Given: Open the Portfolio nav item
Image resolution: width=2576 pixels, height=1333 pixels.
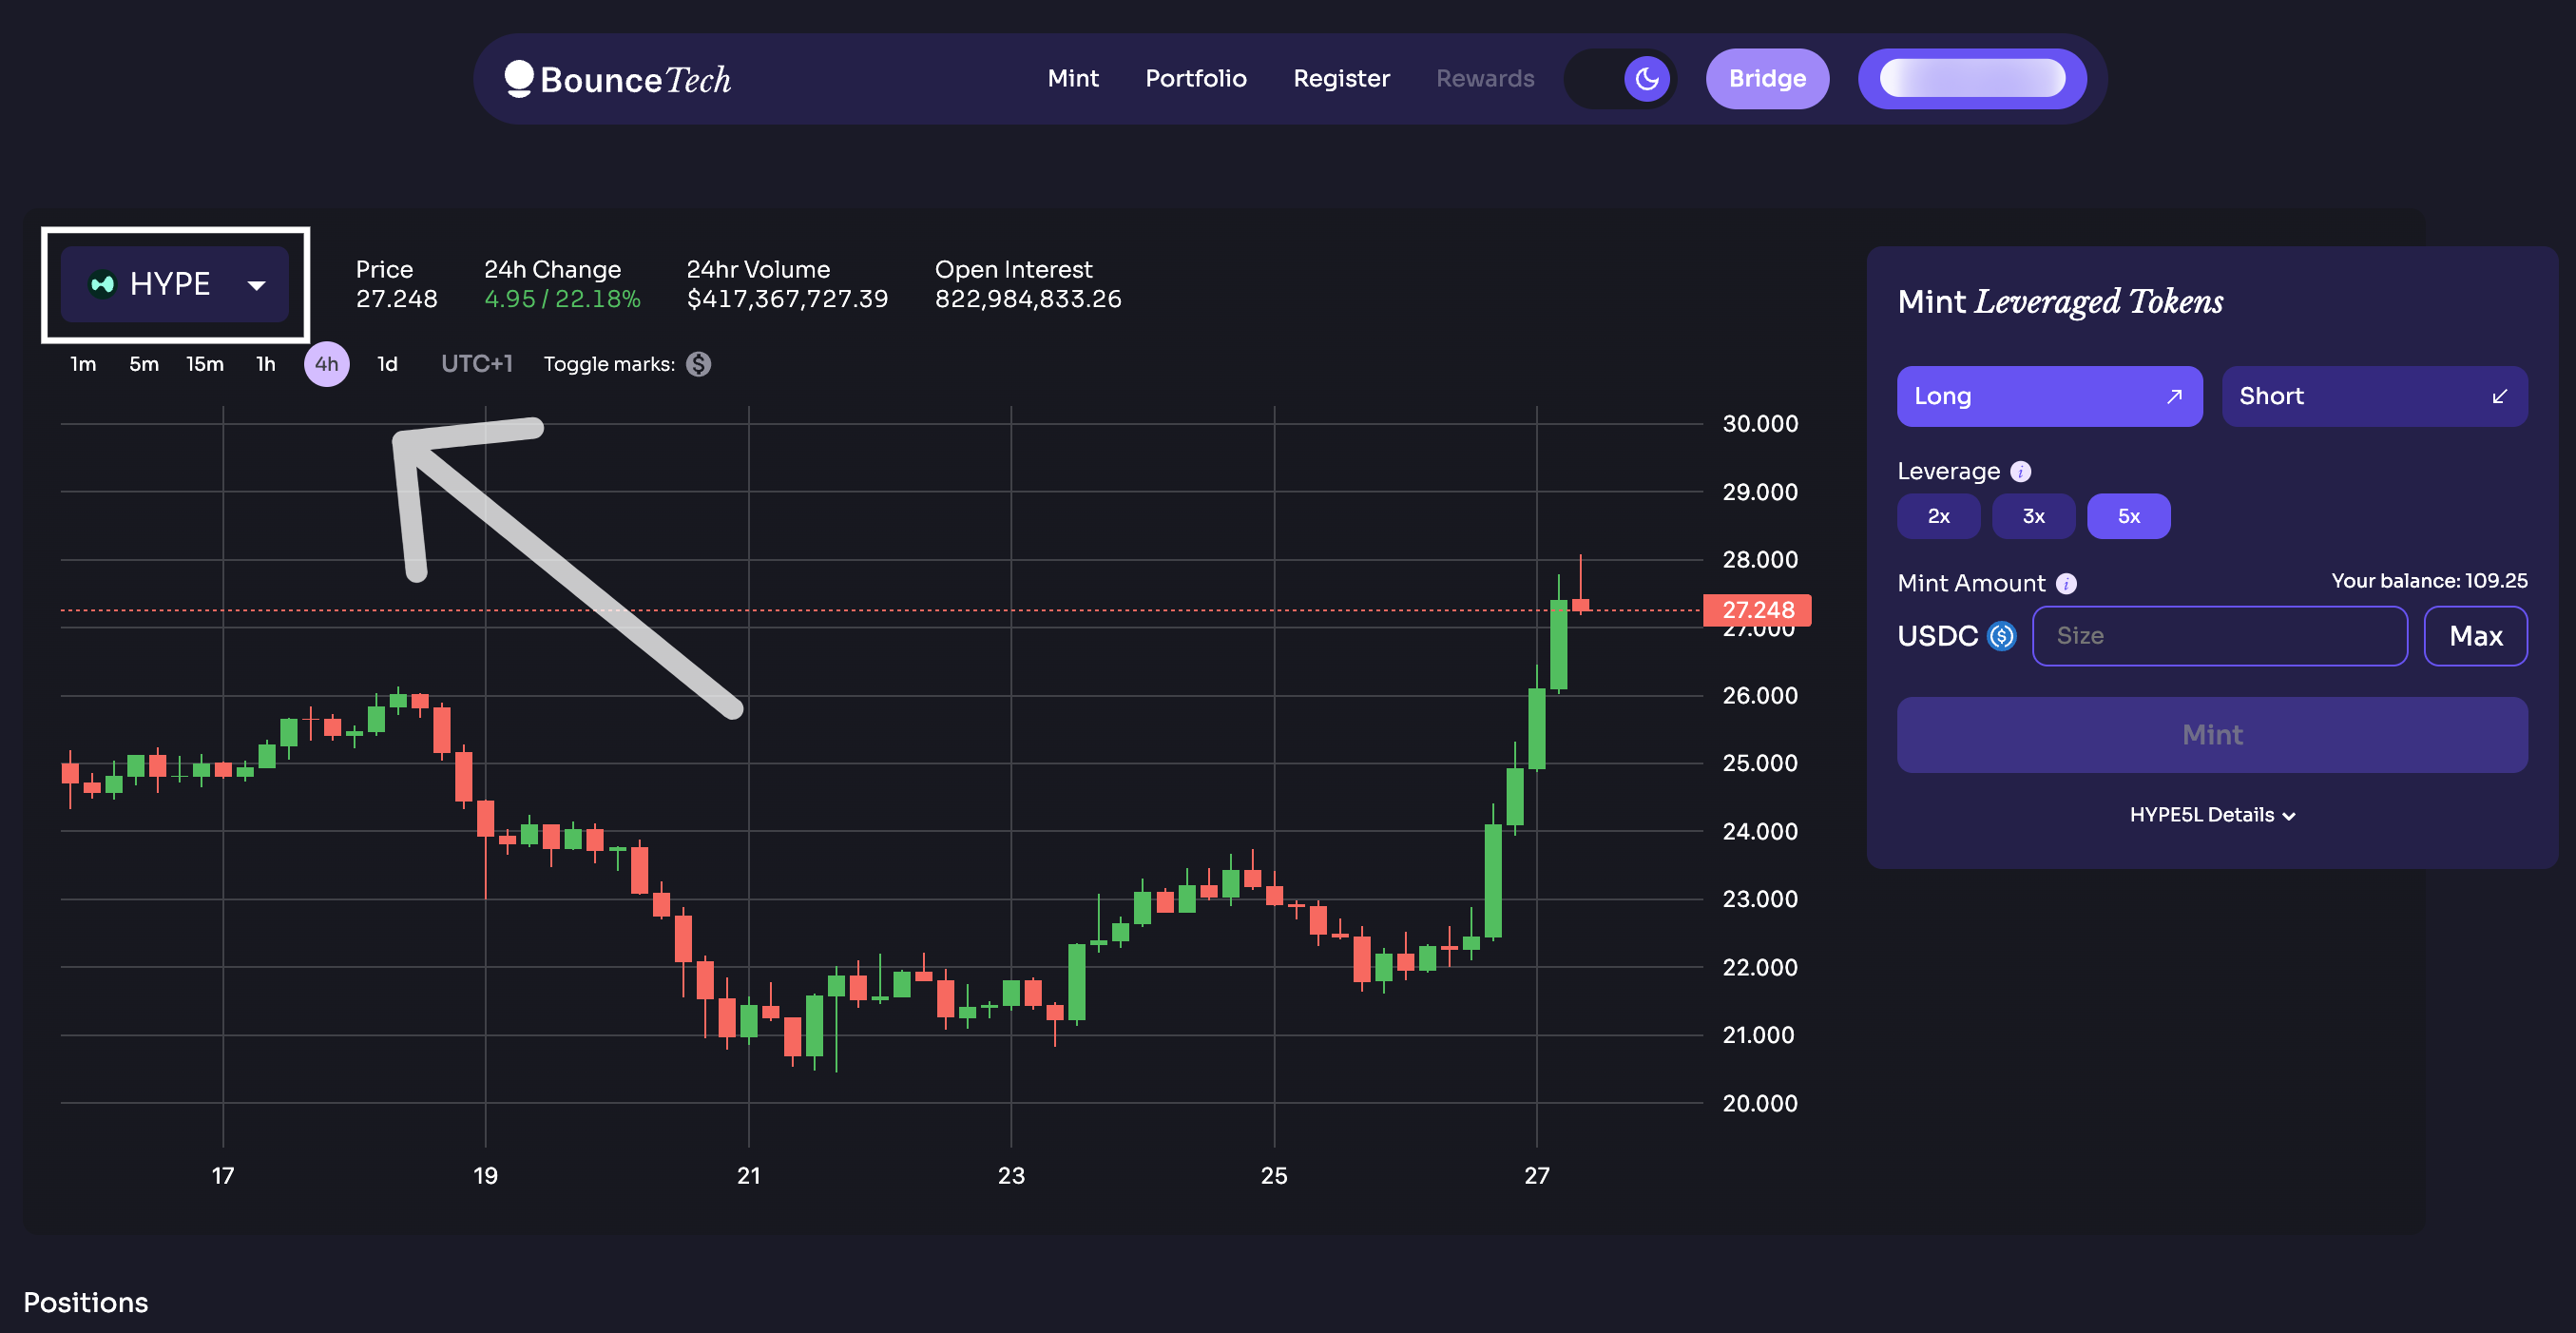Looking at the screenshot, I should [1195, 78].
